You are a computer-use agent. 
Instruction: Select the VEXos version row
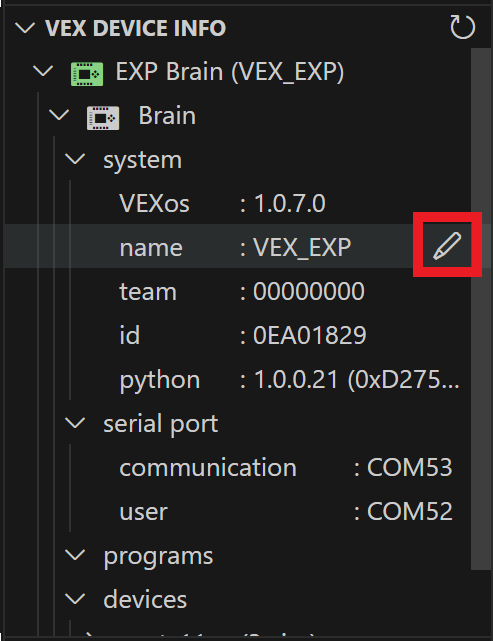click(x=238, y=203)
